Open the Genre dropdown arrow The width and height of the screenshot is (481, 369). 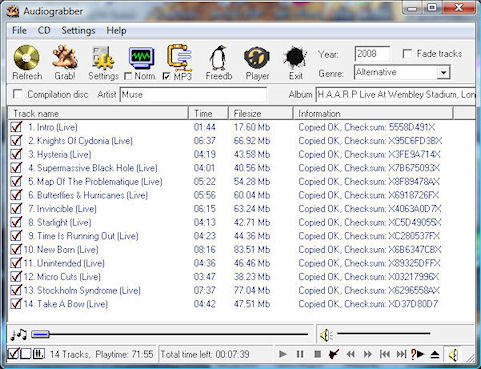click(x=443, y=72)
